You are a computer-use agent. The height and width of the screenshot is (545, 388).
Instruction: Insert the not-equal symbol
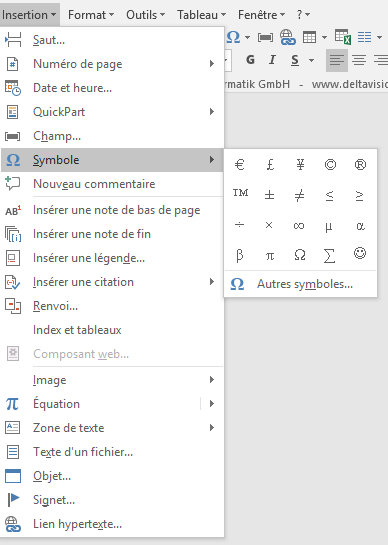point(299,195)
